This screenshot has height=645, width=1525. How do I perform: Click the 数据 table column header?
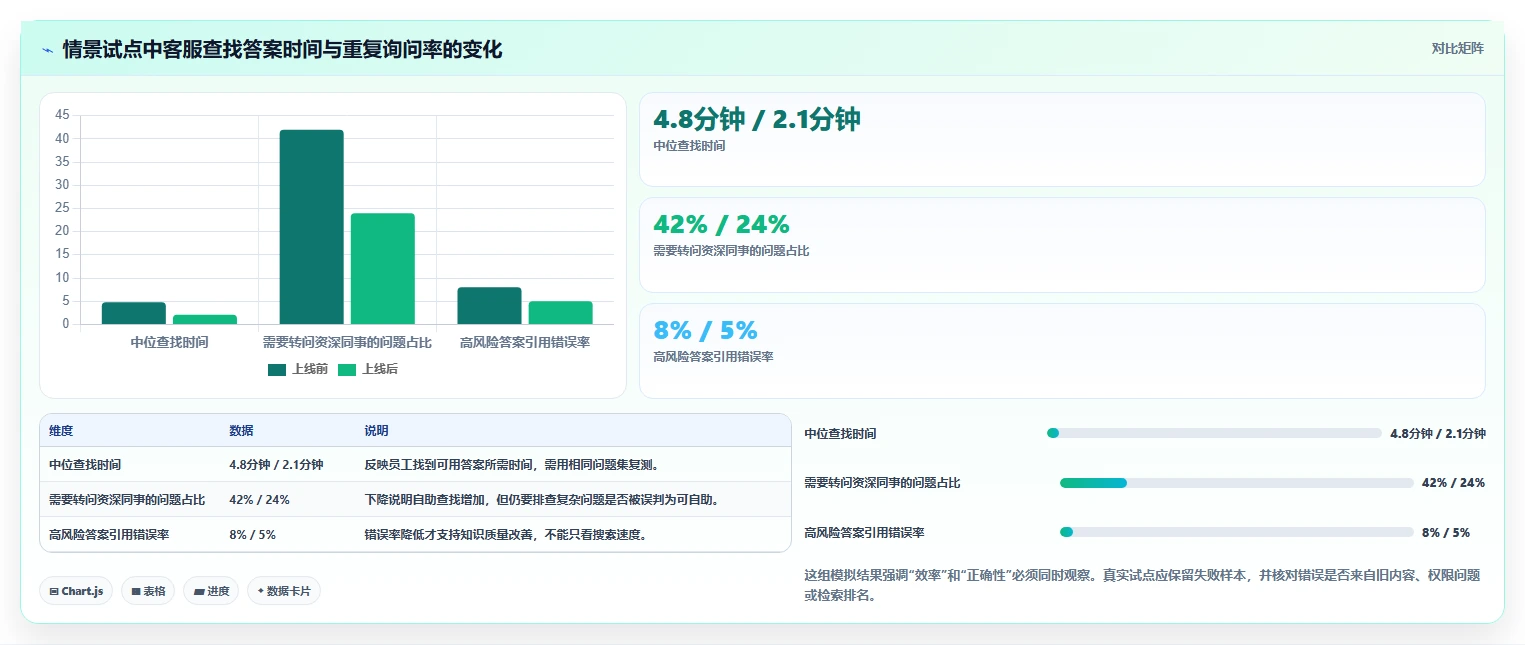287,431
